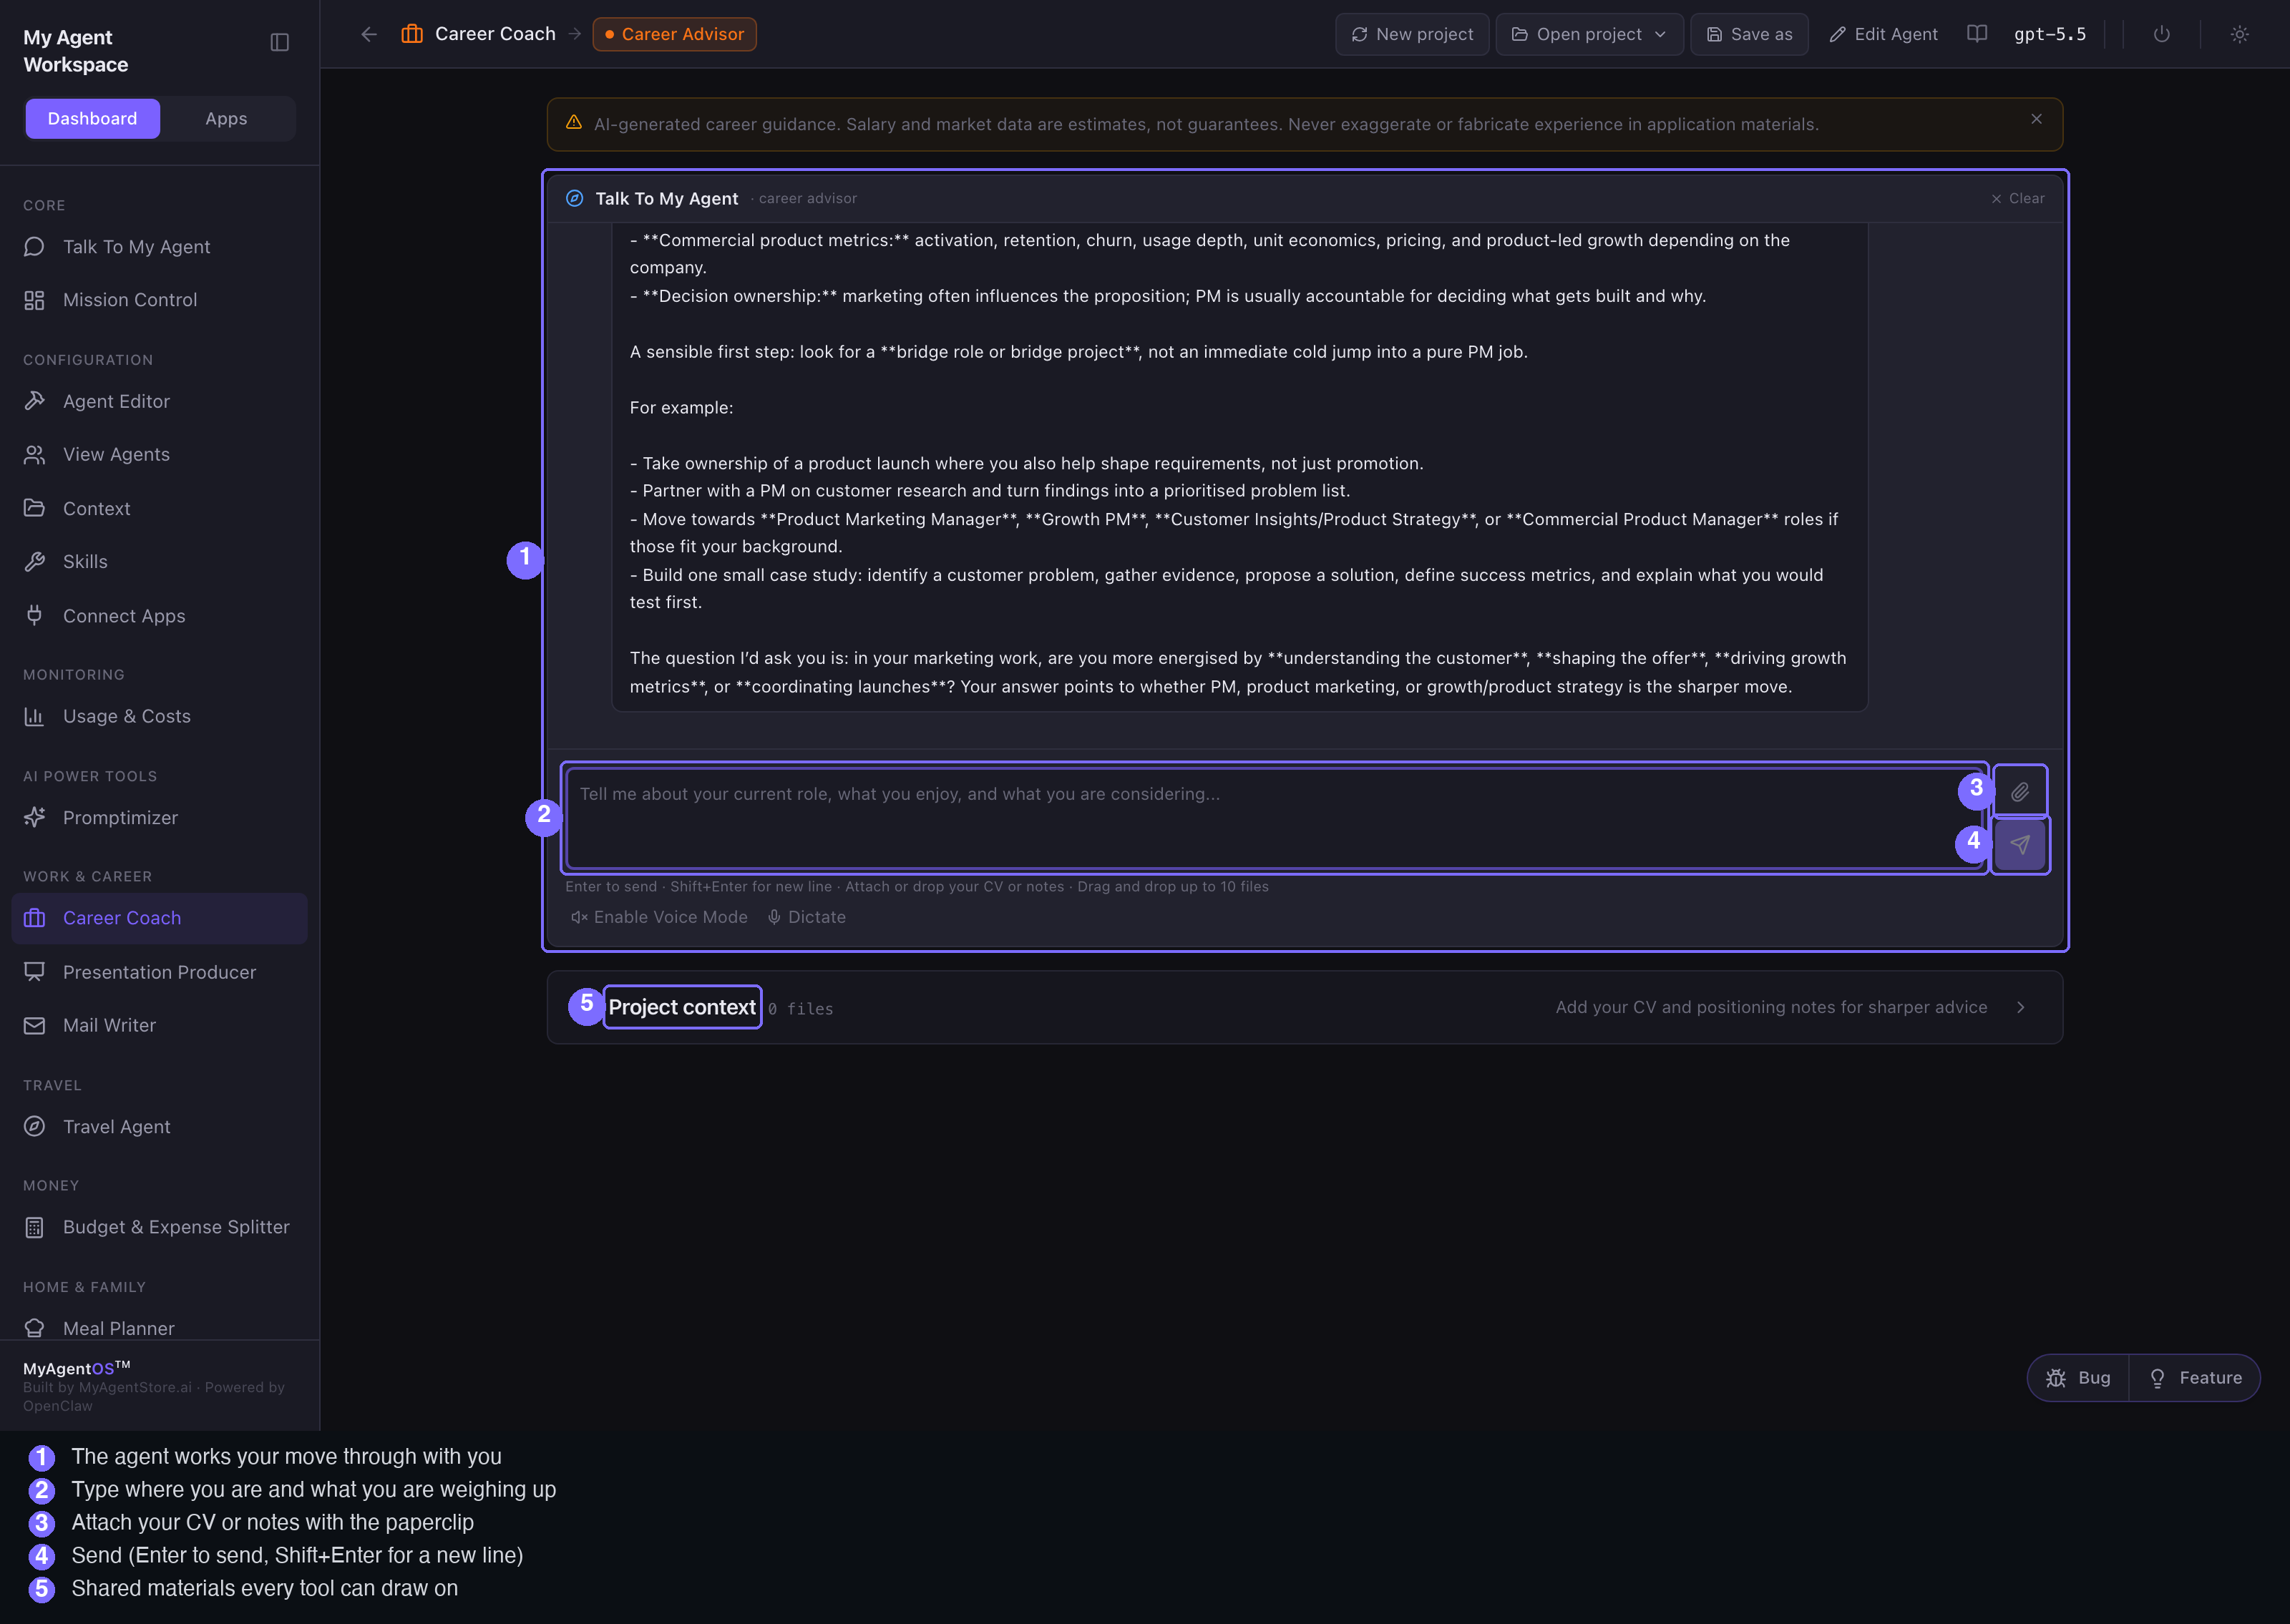Image resolution: width=2290 pixels, height=1624 pixels.
Task: Expand Project context chevron
Action: [2021, 1007]
